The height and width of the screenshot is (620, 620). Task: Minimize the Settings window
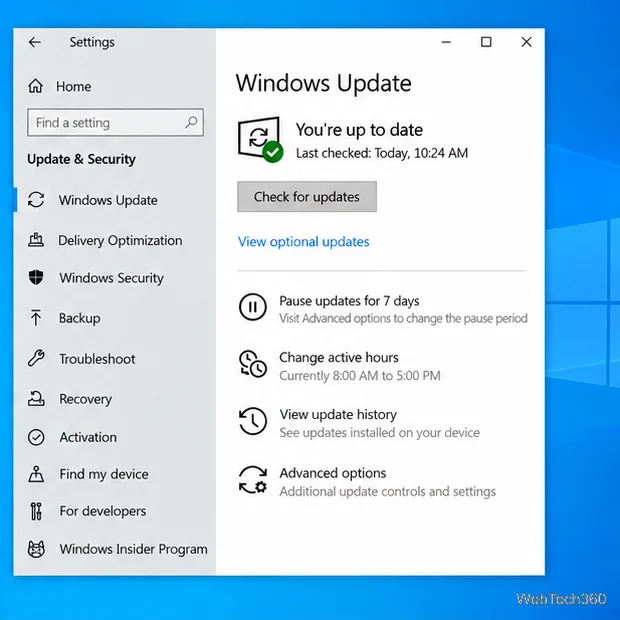point(446,42)
